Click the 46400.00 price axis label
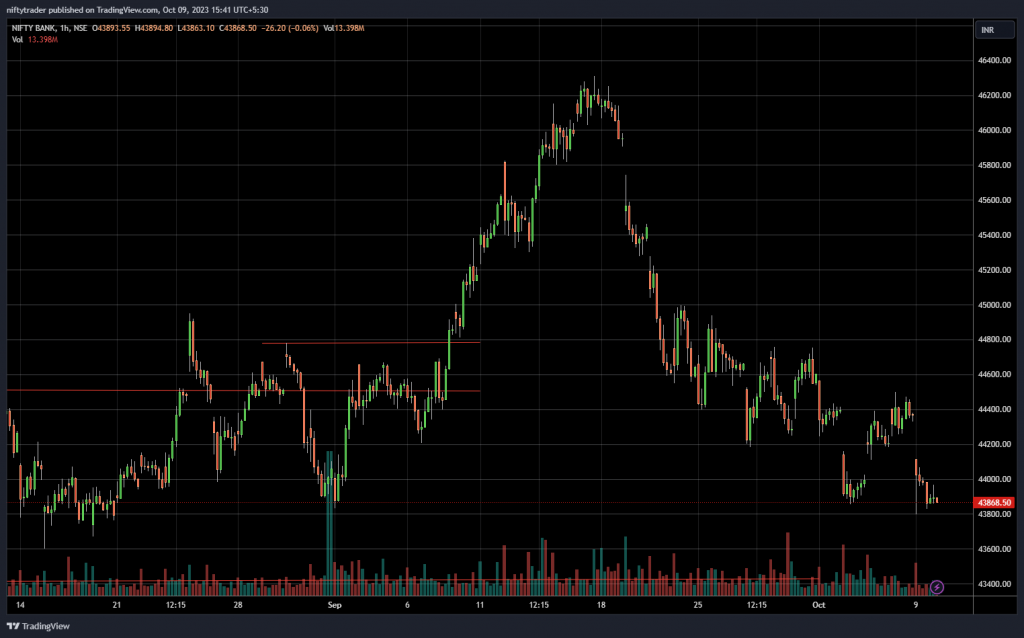Image resolution: width=1024 pixels, height=638 pixels. tap(994, 60)
